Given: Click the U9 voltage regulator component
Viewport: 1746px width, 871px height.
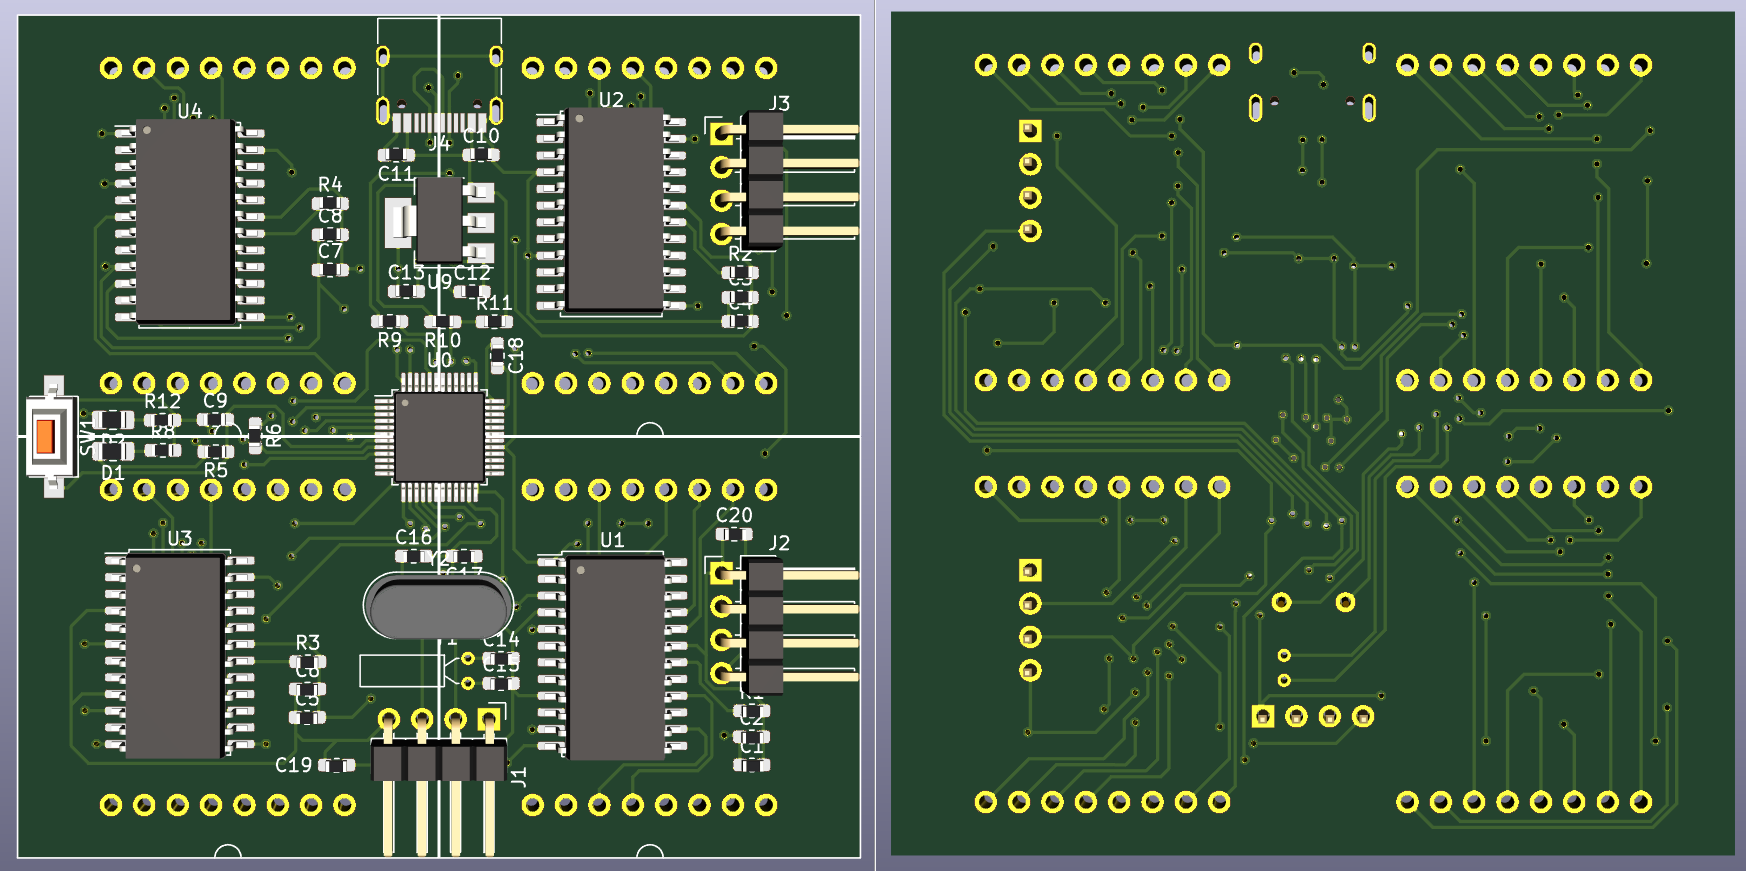Looking at the screenshot, I should point(439,219).
